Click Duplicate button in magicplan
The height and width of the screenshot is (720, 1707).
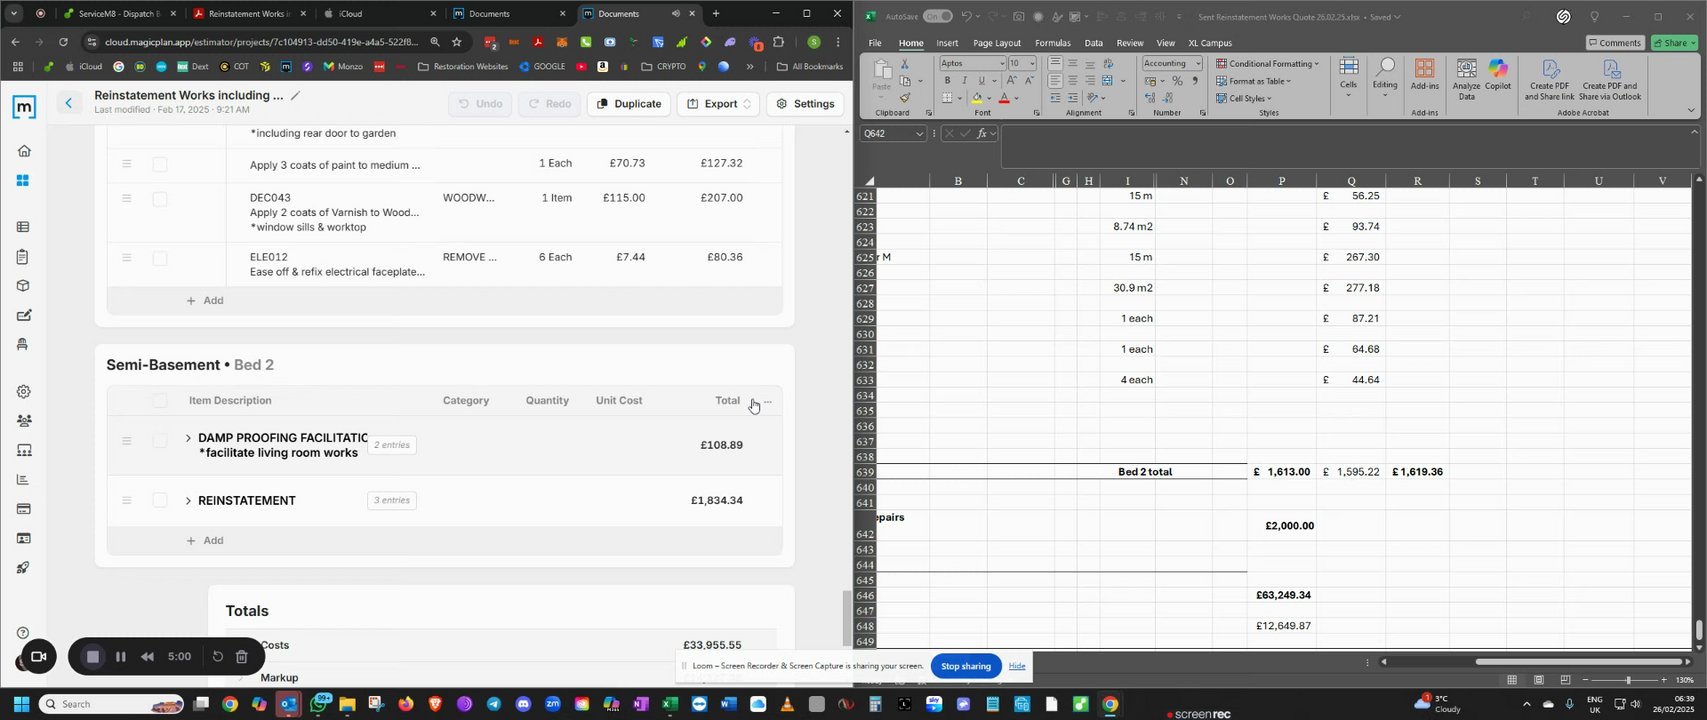[629, 104]
